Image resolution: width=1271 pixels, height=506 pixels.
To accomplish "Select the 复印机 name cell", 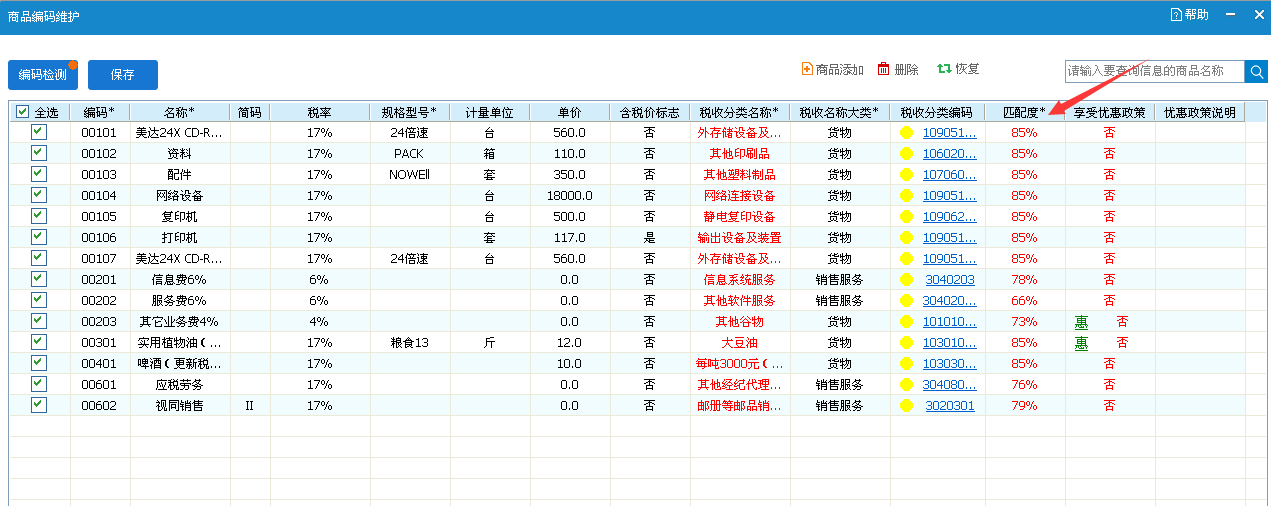I will (x=179, y=217).
